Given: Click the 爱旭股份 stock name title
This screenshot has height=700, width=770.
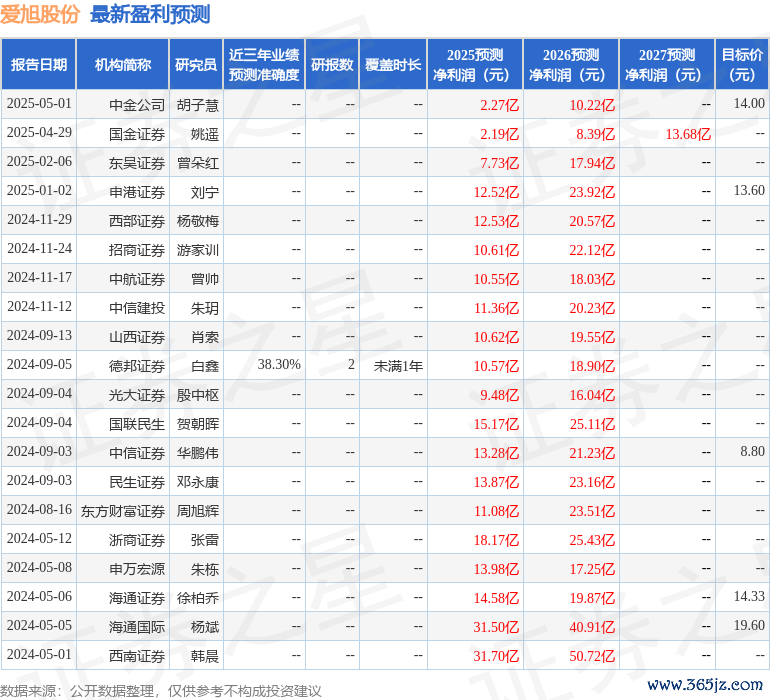Looking at the screenshot, I should 40,14.
